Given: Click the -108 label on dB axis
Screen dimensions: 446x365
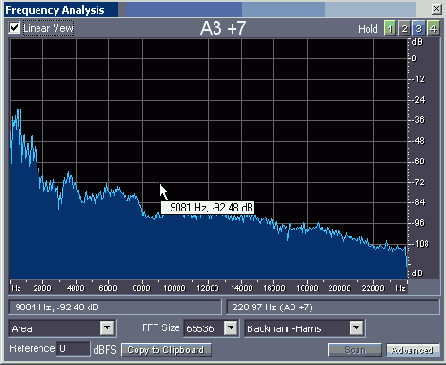Looking at the screenshot, I should click(x=420, y=244).
